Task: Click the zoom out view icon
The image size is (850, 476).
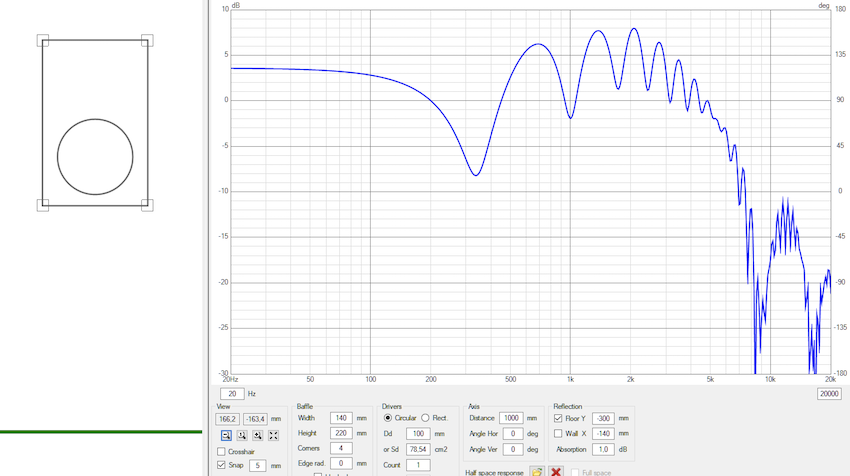Action: pyautogui.click(x=226, y=435)
